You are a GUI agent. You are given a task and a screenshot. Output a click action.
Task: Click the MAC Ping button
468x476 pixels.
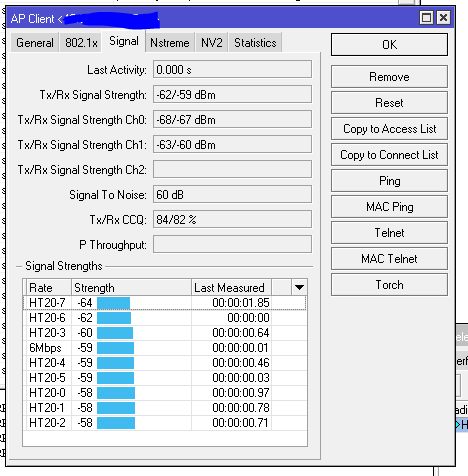click(x=389, y=207)
